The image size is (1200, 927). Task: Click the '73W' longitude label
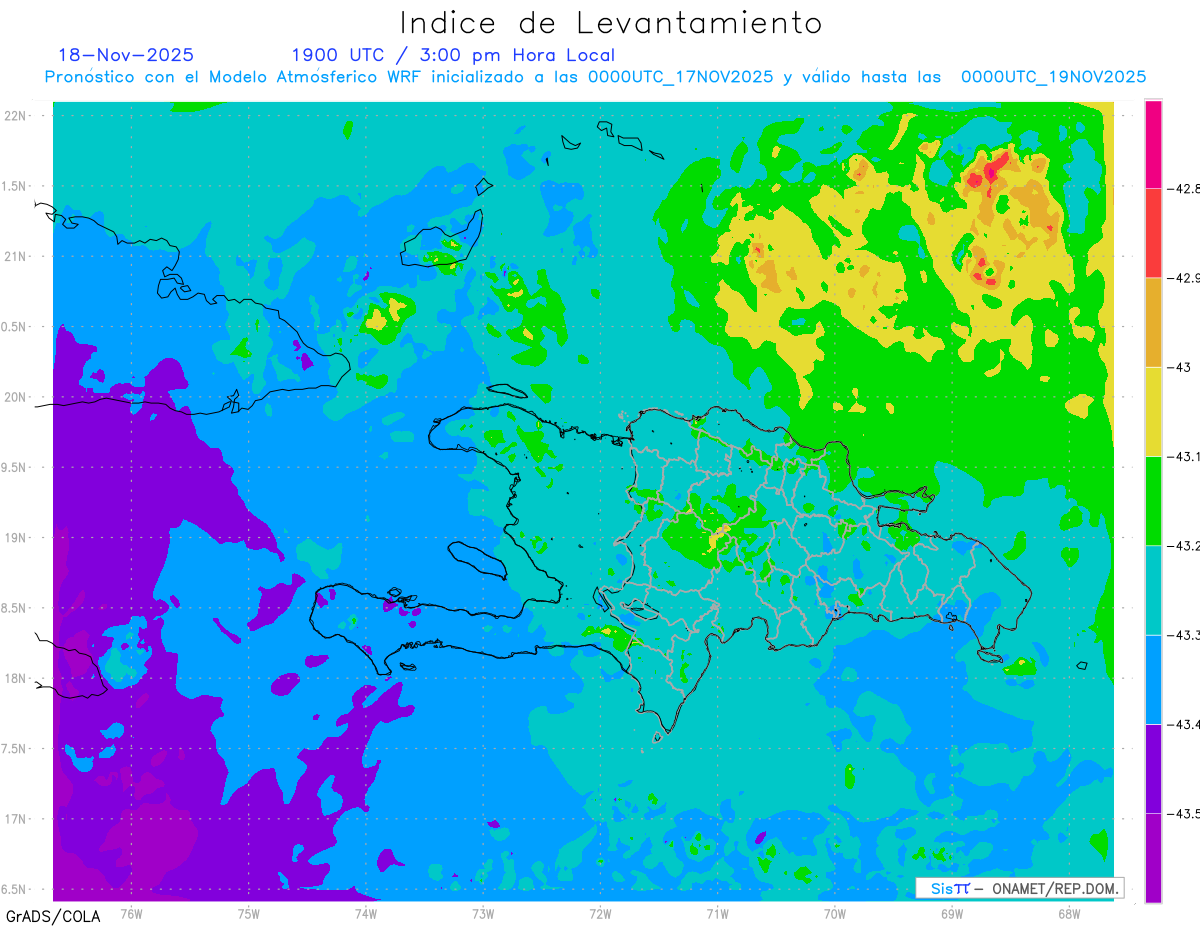[x=483, y=912]
